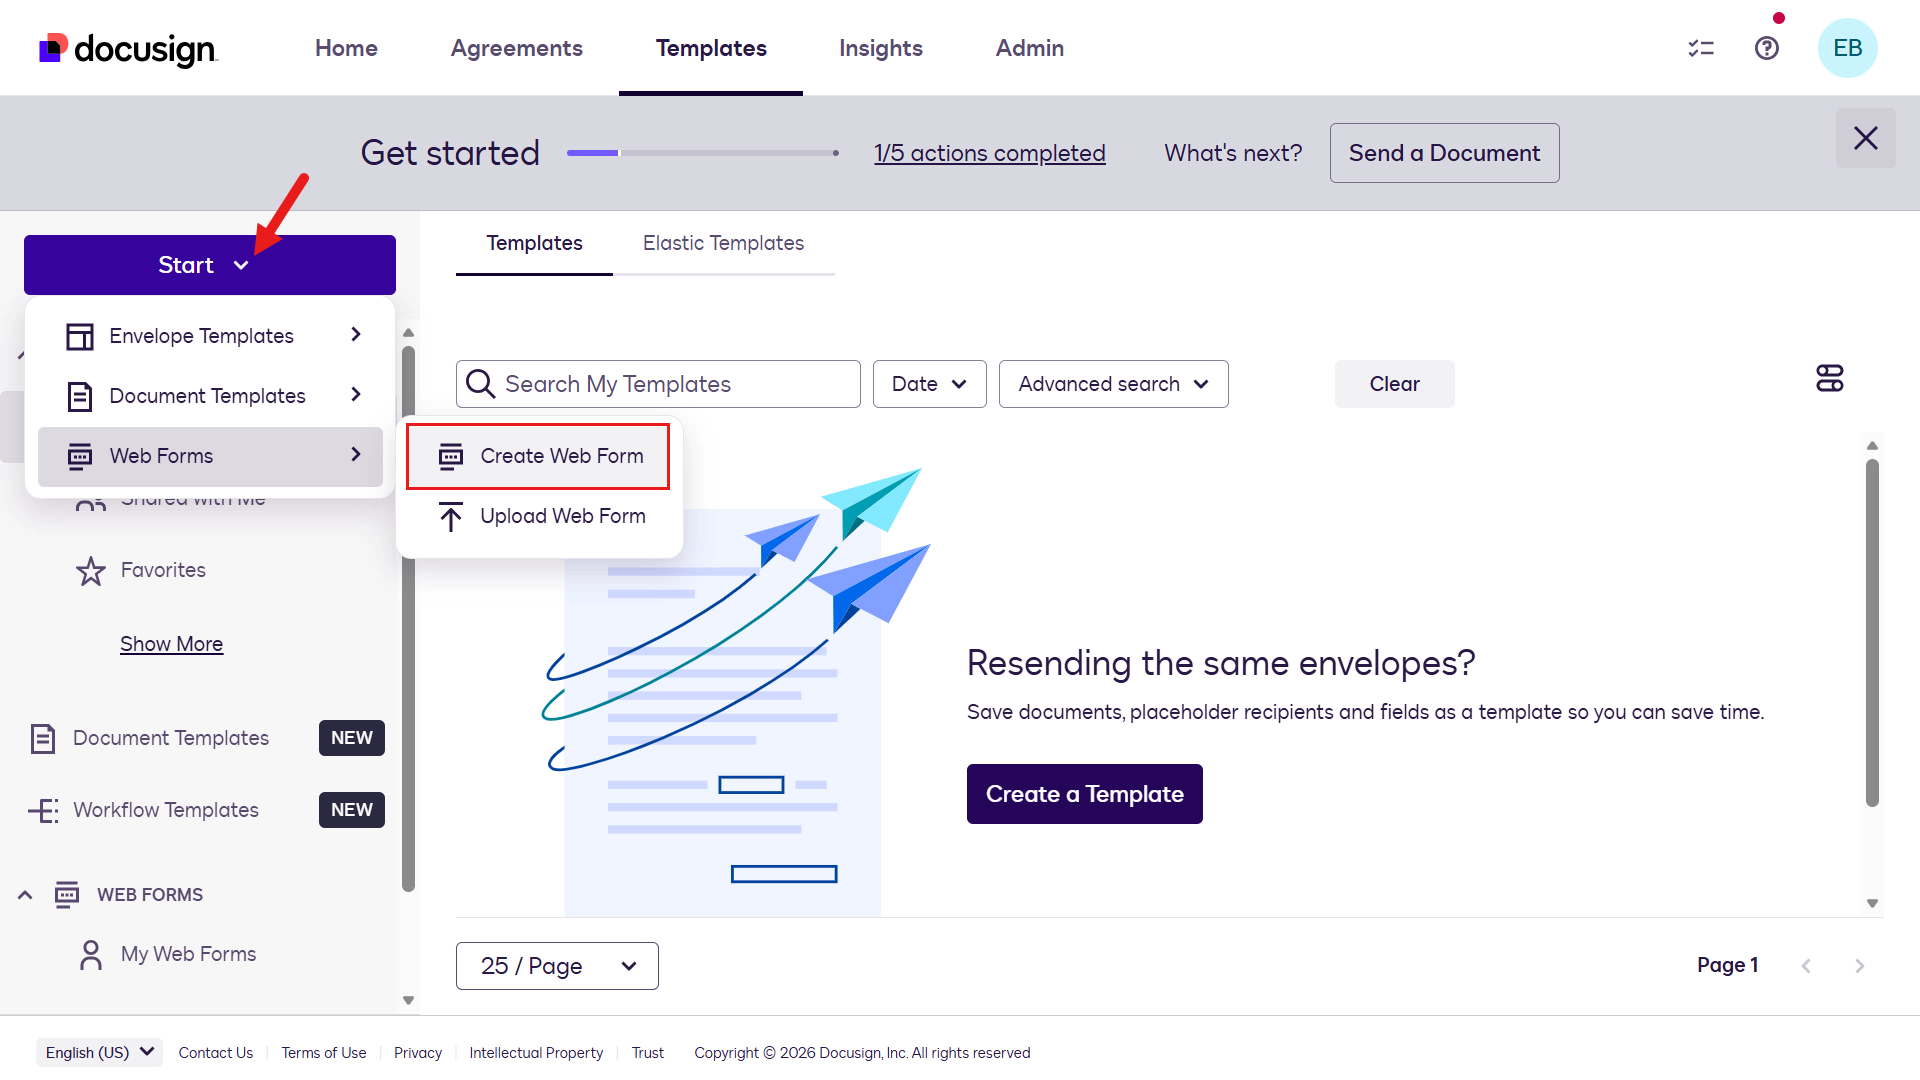Image resolution: width=1920 pixels, height=1080 pixels.
Task: Click Send a Document button
Action: pyautogui.click(x=1444, y=153)
